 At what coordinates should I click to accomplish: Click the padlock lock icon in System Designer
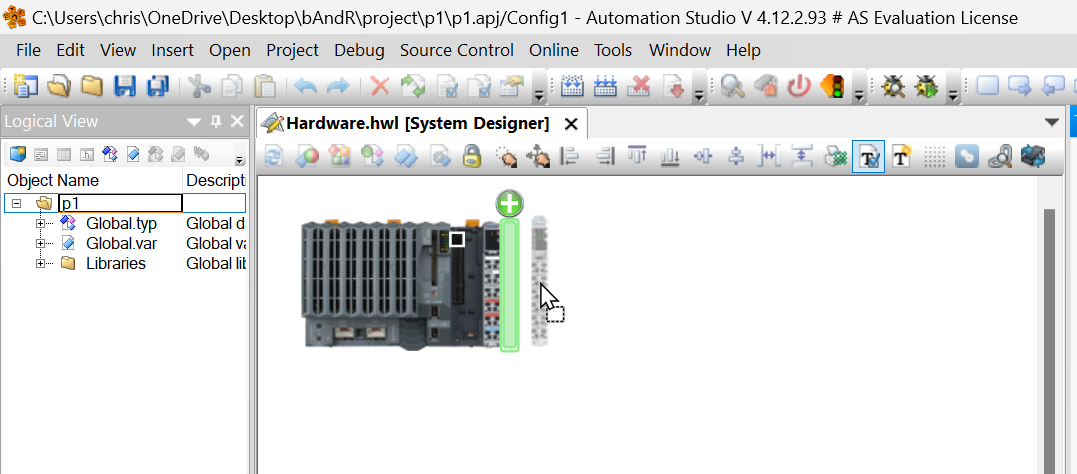click(471, 157)
